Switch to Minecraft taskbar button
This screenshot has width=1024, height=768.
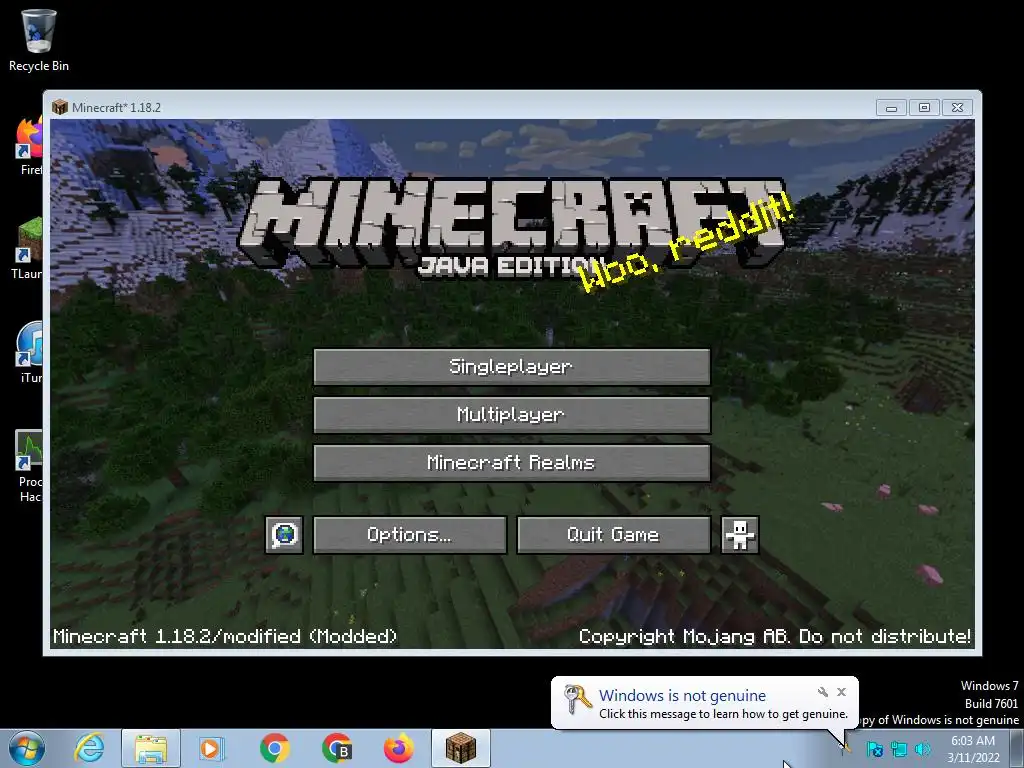point(460,748)
